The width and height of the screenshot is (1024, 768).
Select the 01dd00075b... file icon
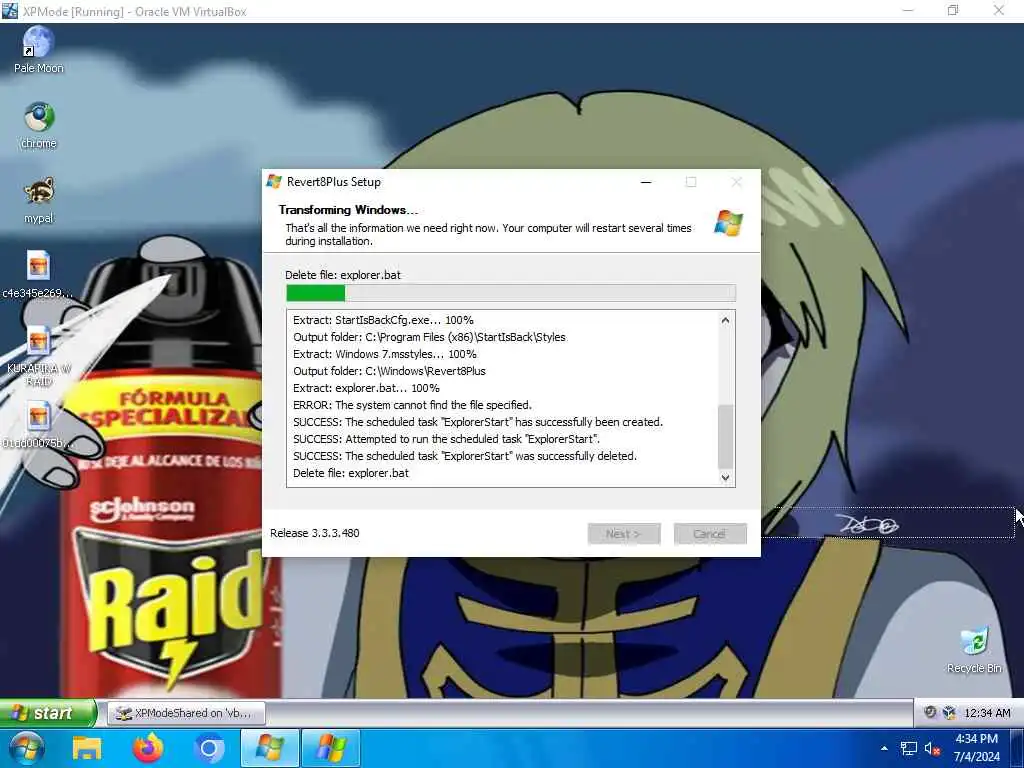[38, 425]
